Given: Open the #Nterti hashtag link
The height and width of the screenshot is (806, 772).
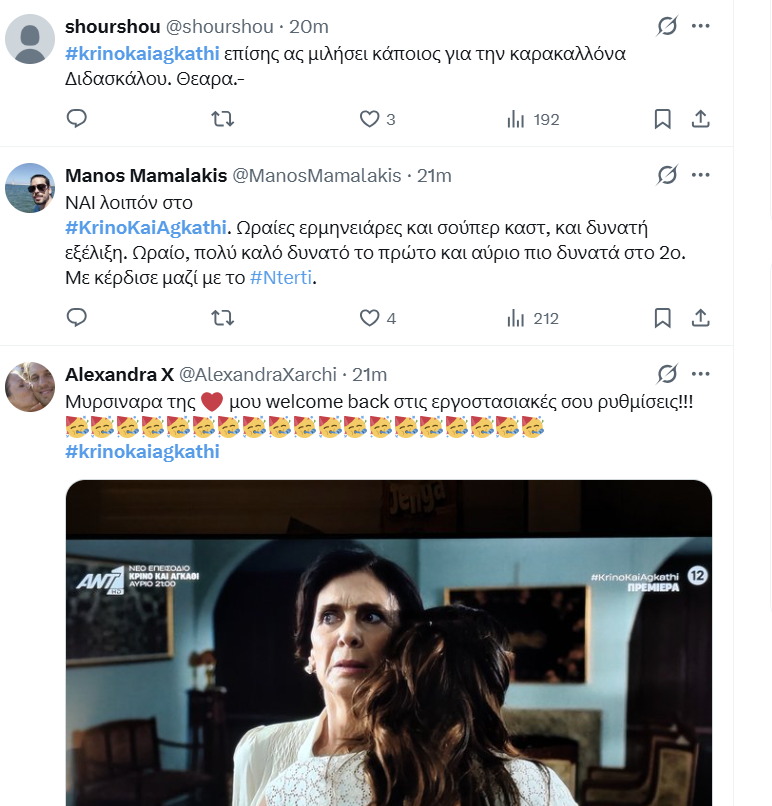Looking at the screenshot, I should click(x=281, y=278).
